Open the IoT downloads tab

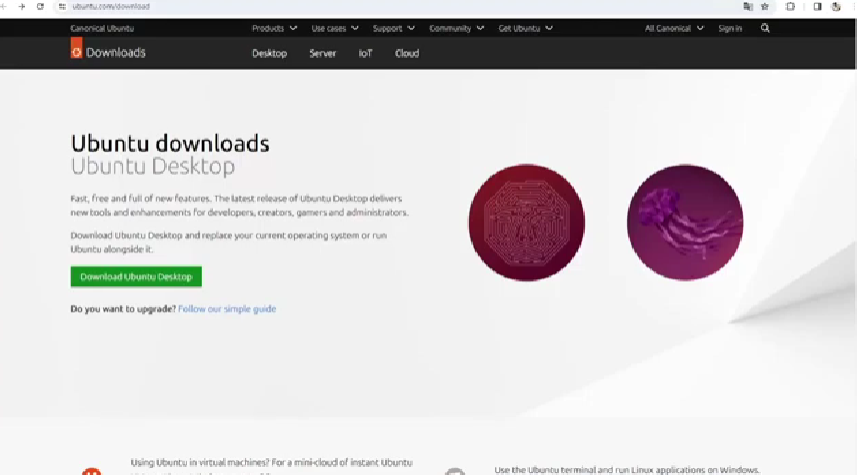coord(366,53)
